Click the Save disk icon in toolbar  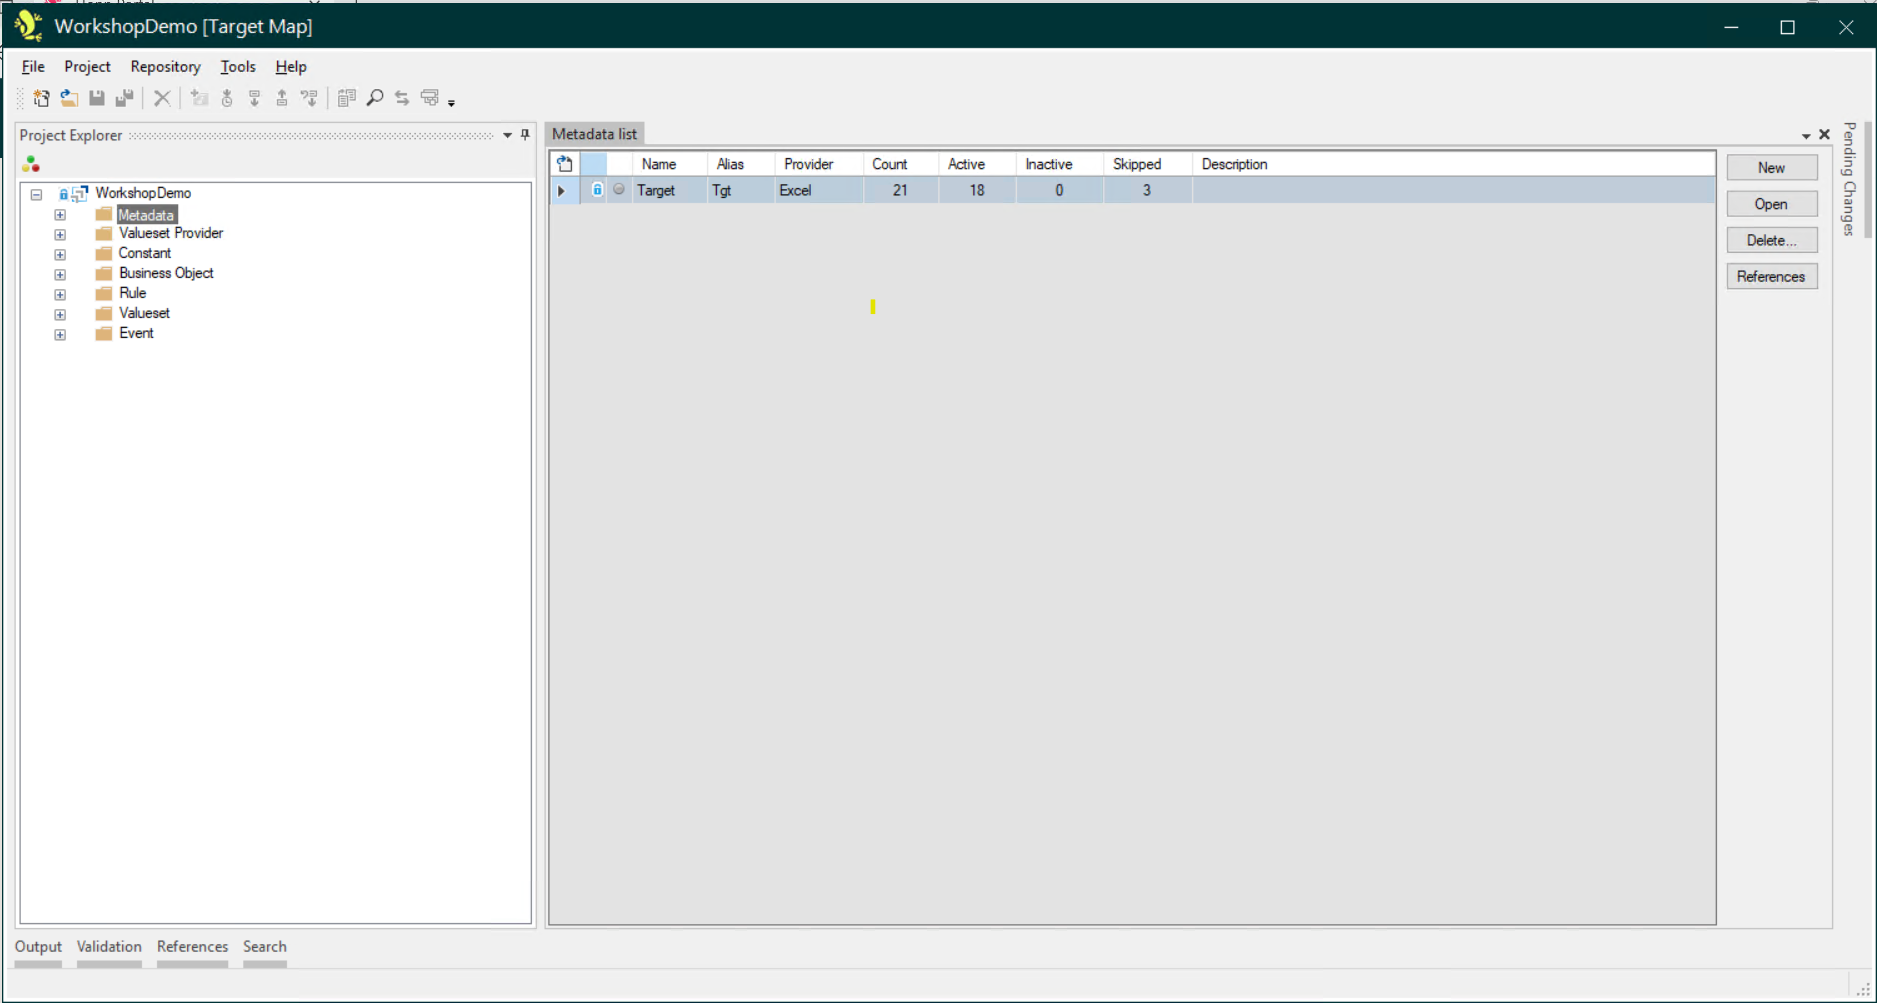click(x=97, y=98)
